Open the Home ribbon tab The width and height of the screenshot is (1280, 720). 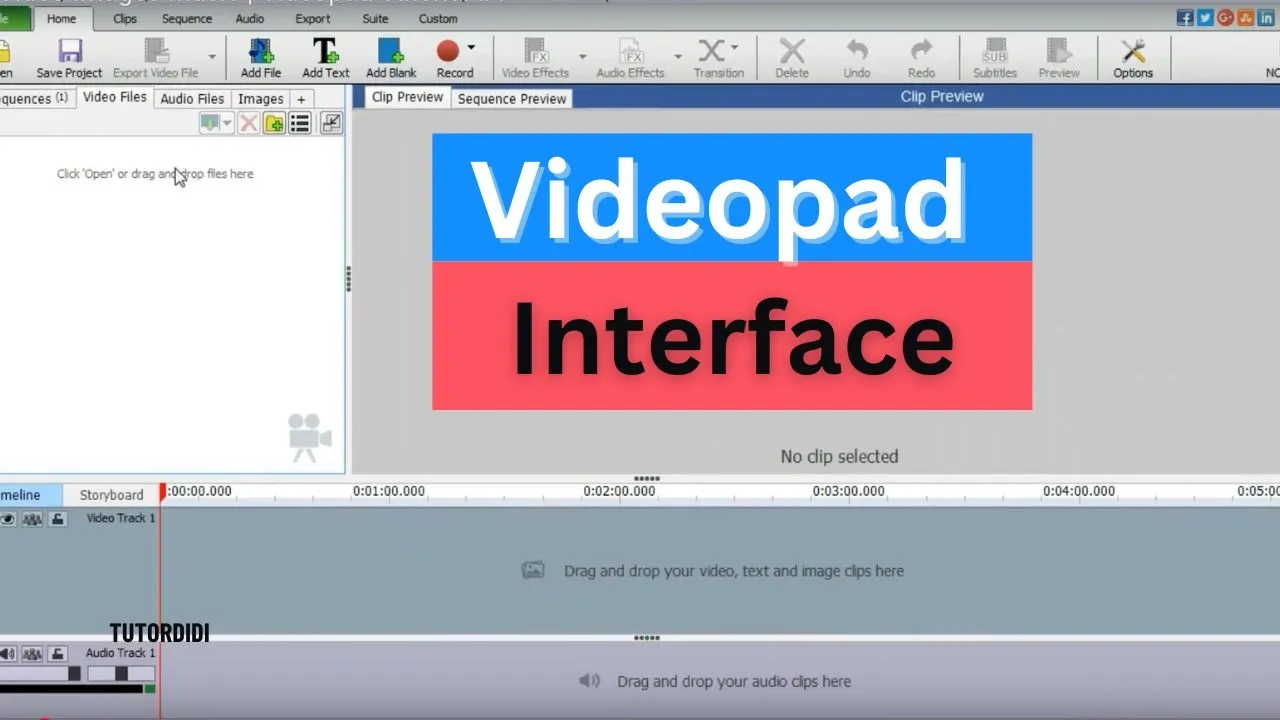[x=61, y=18]
